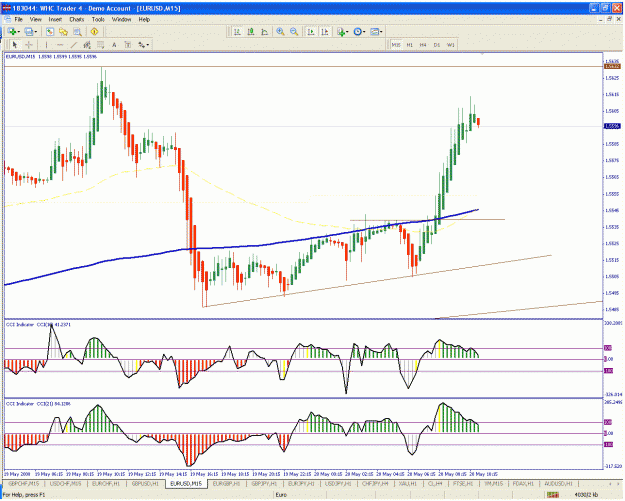Click the Navigator folder-star icon
This screenshot has height=501, width=625.
63,31
